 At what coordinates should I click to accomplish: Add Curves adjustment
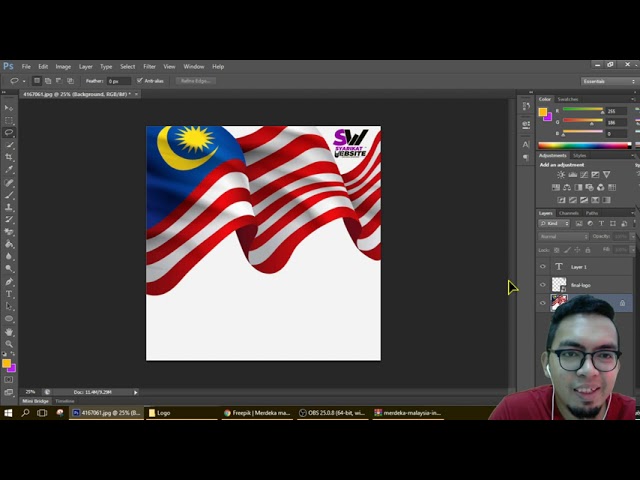(x=584, y=175)
